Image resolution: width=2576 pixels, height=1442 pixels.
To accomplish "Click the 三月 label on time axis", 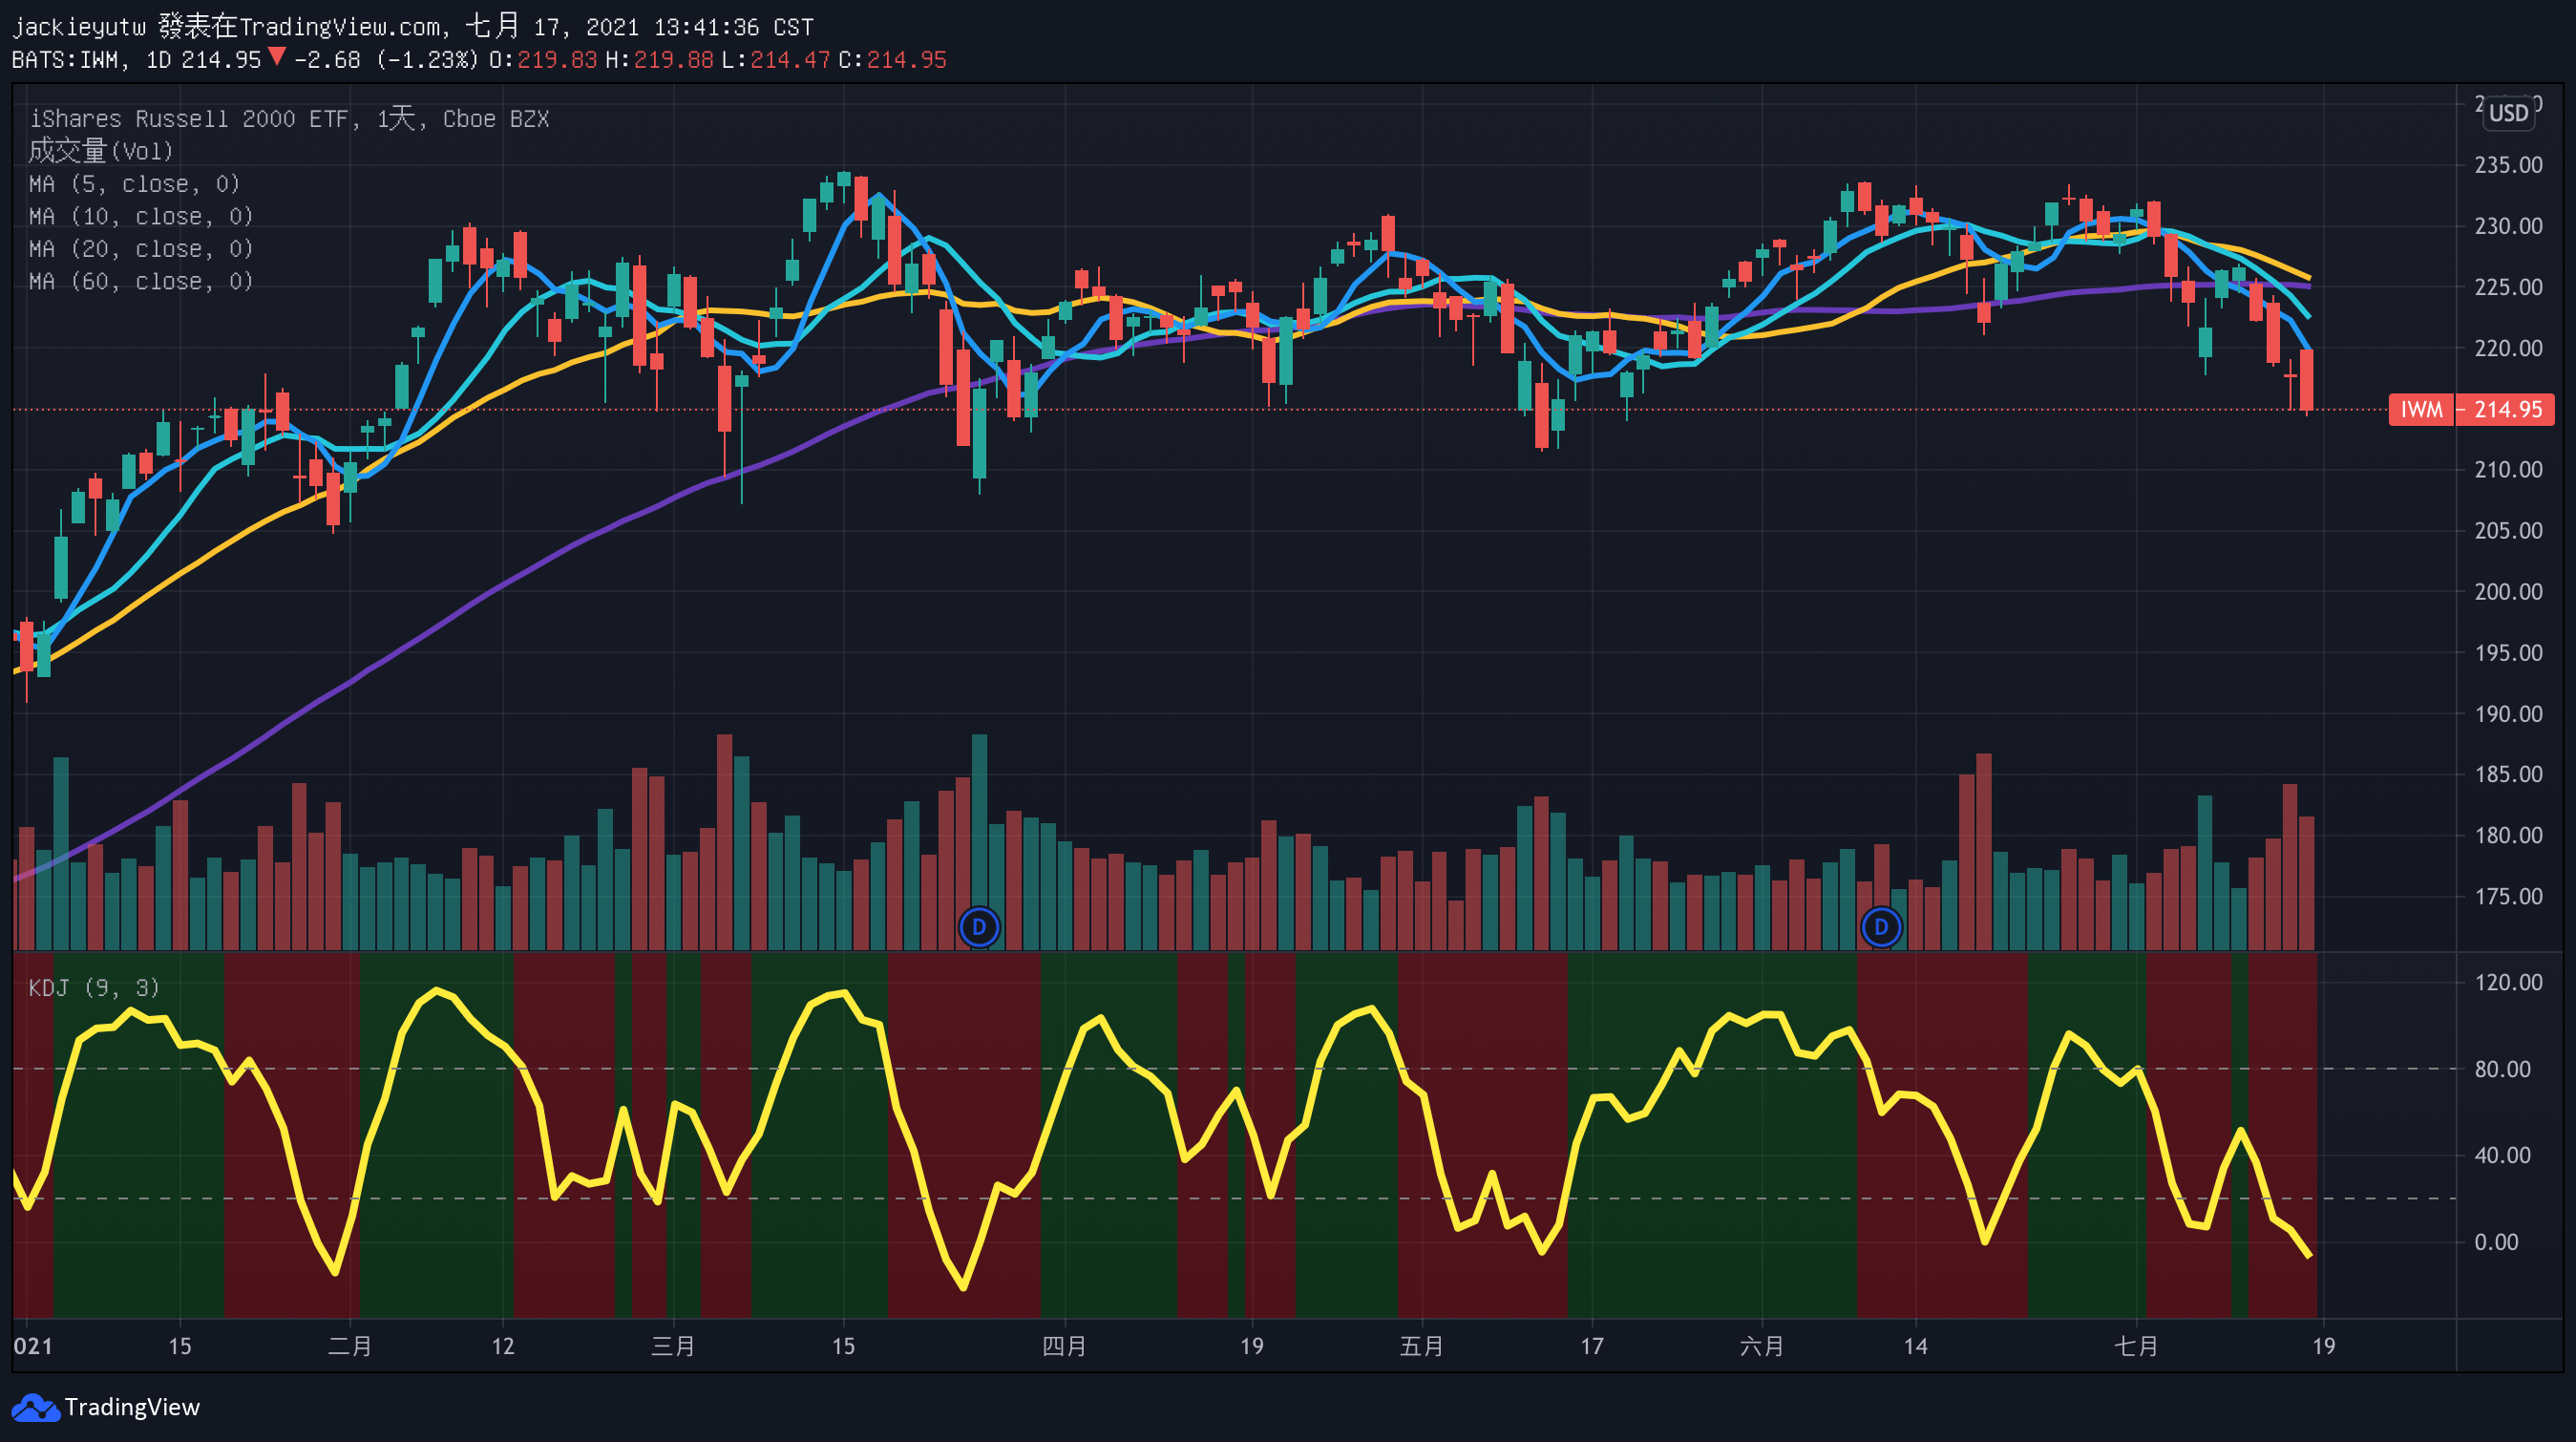I will (x=673, y=1346).
